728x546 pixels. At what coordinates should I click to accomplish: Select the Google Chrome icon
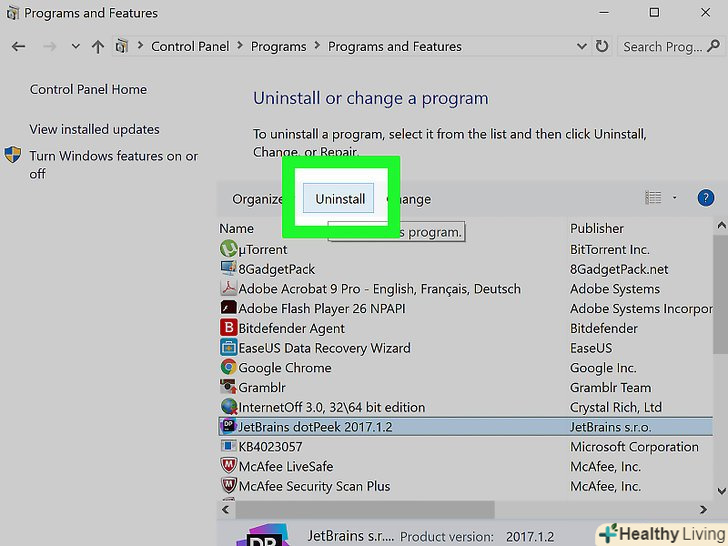(x=228, y=367)
